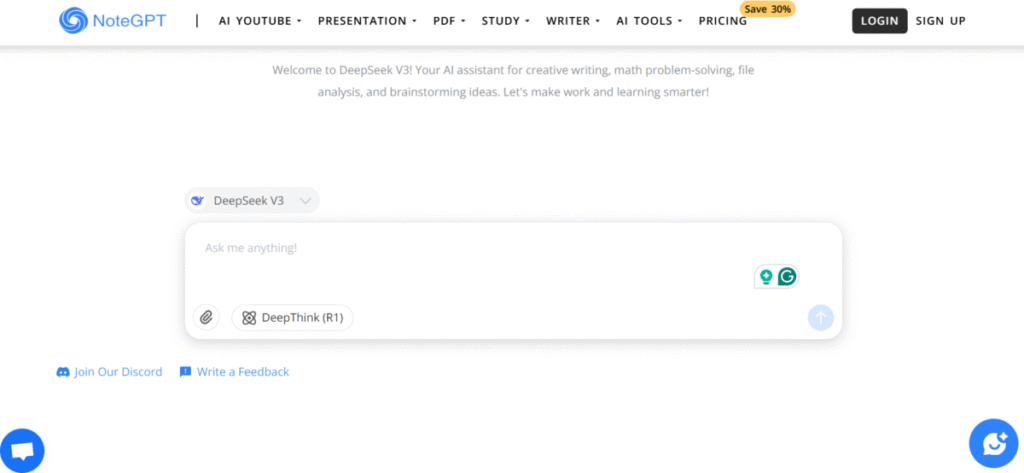Click the NoteGPT swirl logo
Image resolution: width=1024 pixels, height=473 pixels.
click(72, 20)
